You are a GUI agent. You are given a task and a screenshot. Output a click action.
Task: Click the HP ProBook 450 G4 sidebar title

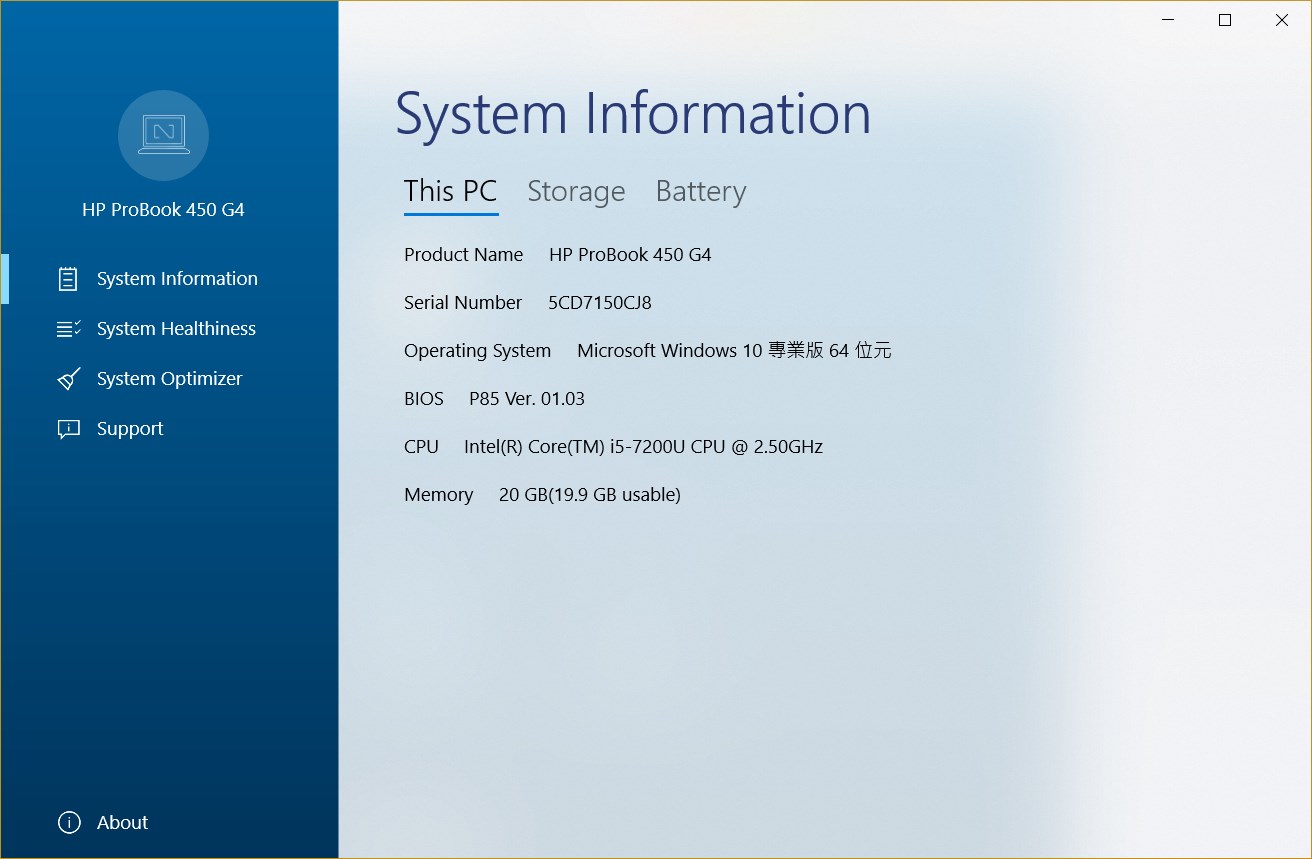pos(163,210)
